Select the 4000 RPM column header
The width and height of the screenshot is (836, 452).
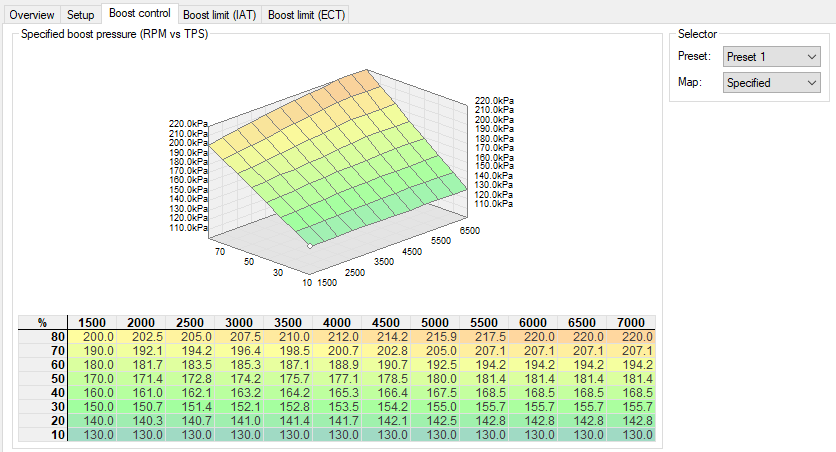(337, 322)
